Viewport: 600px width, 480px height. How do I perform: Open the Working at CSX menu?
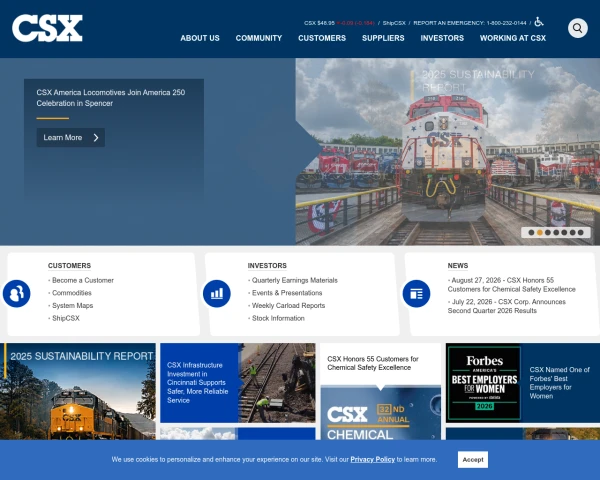coord(513,38)
